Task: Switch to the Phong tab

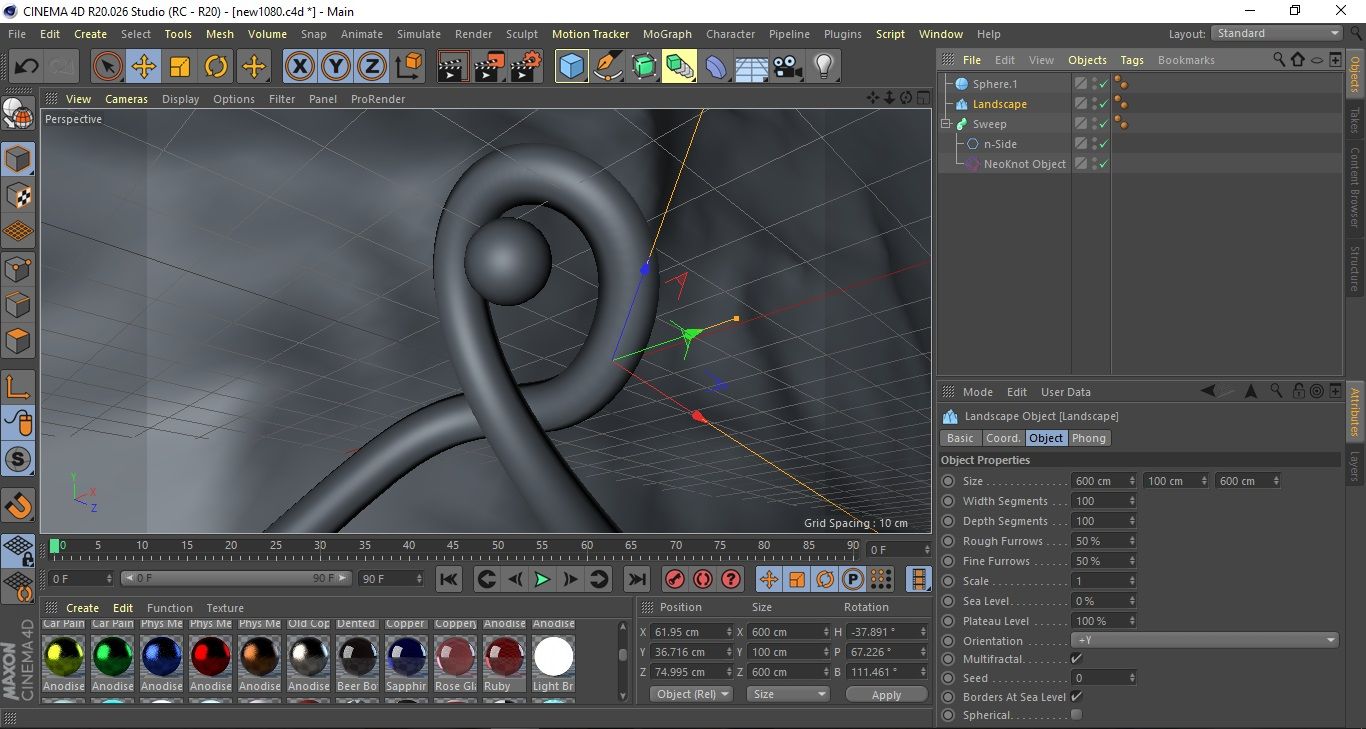Action: pyautogui.click(x=1089, y=438)
